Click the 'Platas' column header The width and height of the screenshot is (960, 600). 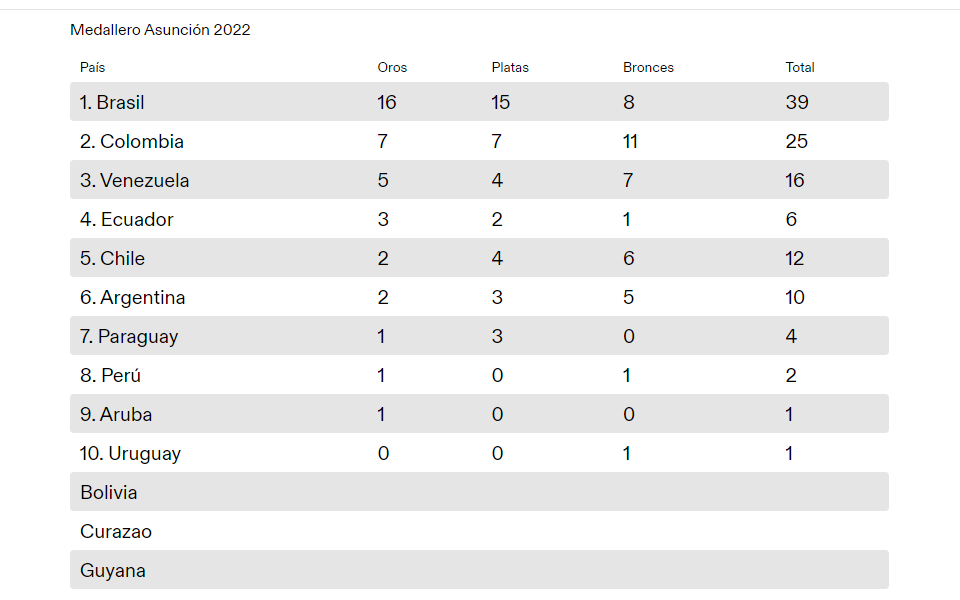[x=510, y=68]
